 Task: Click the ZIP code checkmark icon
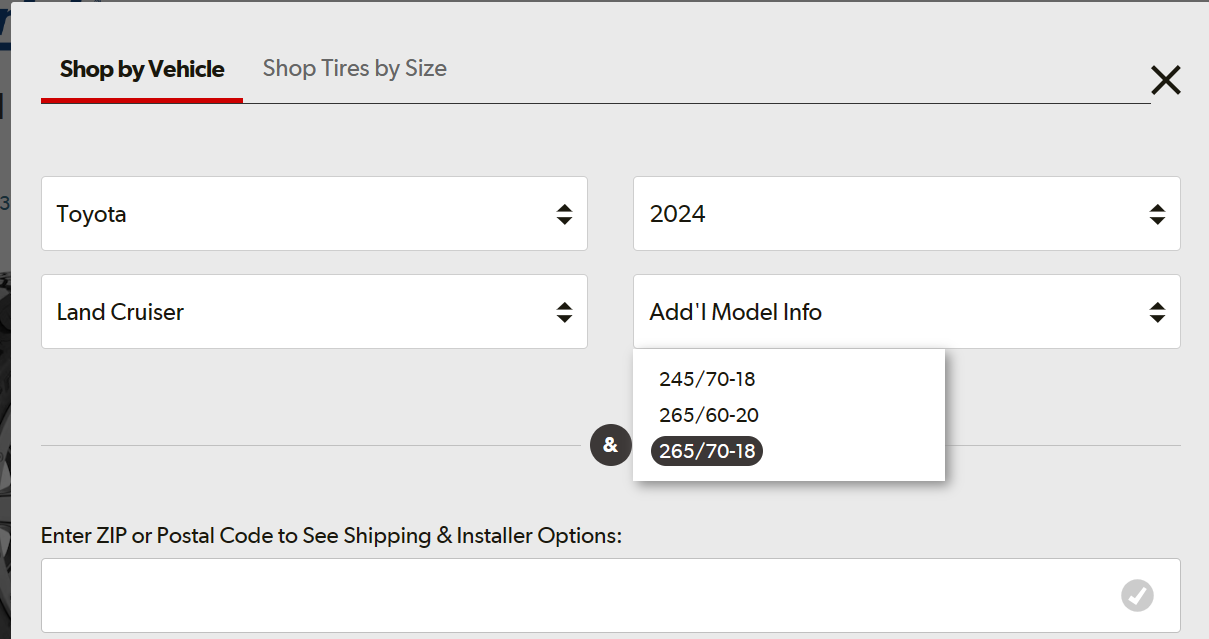1137,596
